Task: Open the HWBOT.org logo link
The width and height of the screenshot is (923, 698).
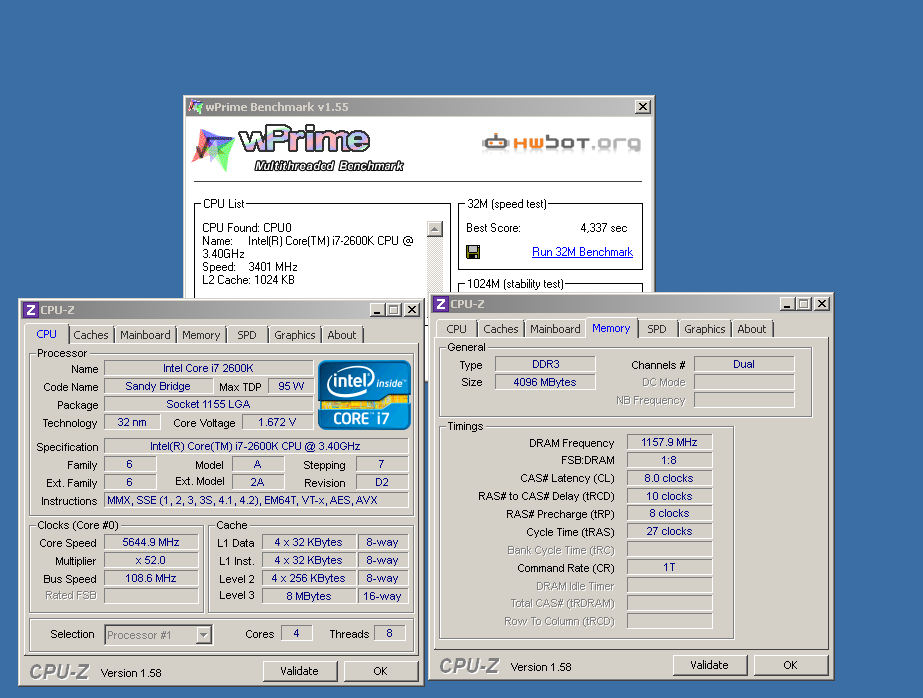Action: pyautogui.click(x=562, y=143)
